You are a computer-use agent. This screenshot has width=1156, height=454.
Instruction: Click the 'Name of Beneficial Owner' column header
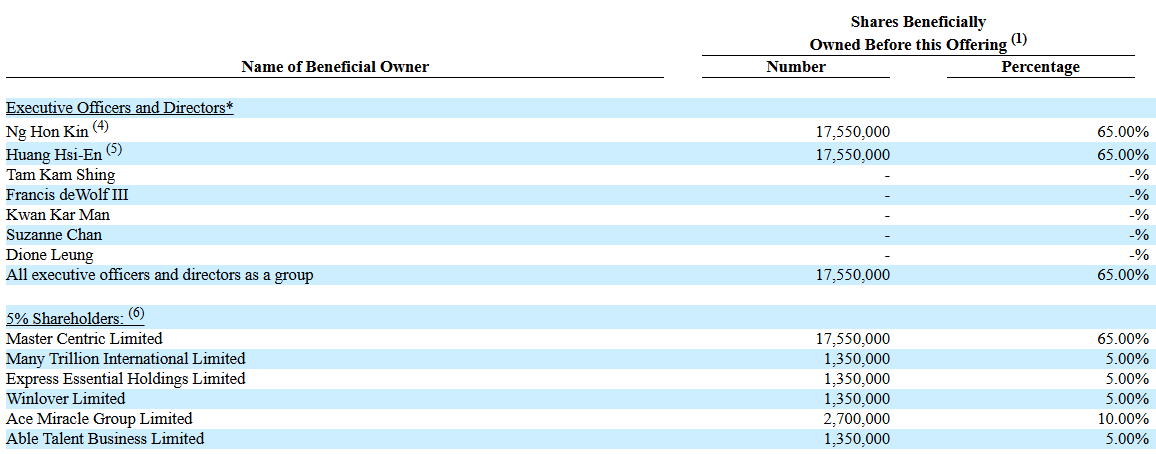coord(334,67)
